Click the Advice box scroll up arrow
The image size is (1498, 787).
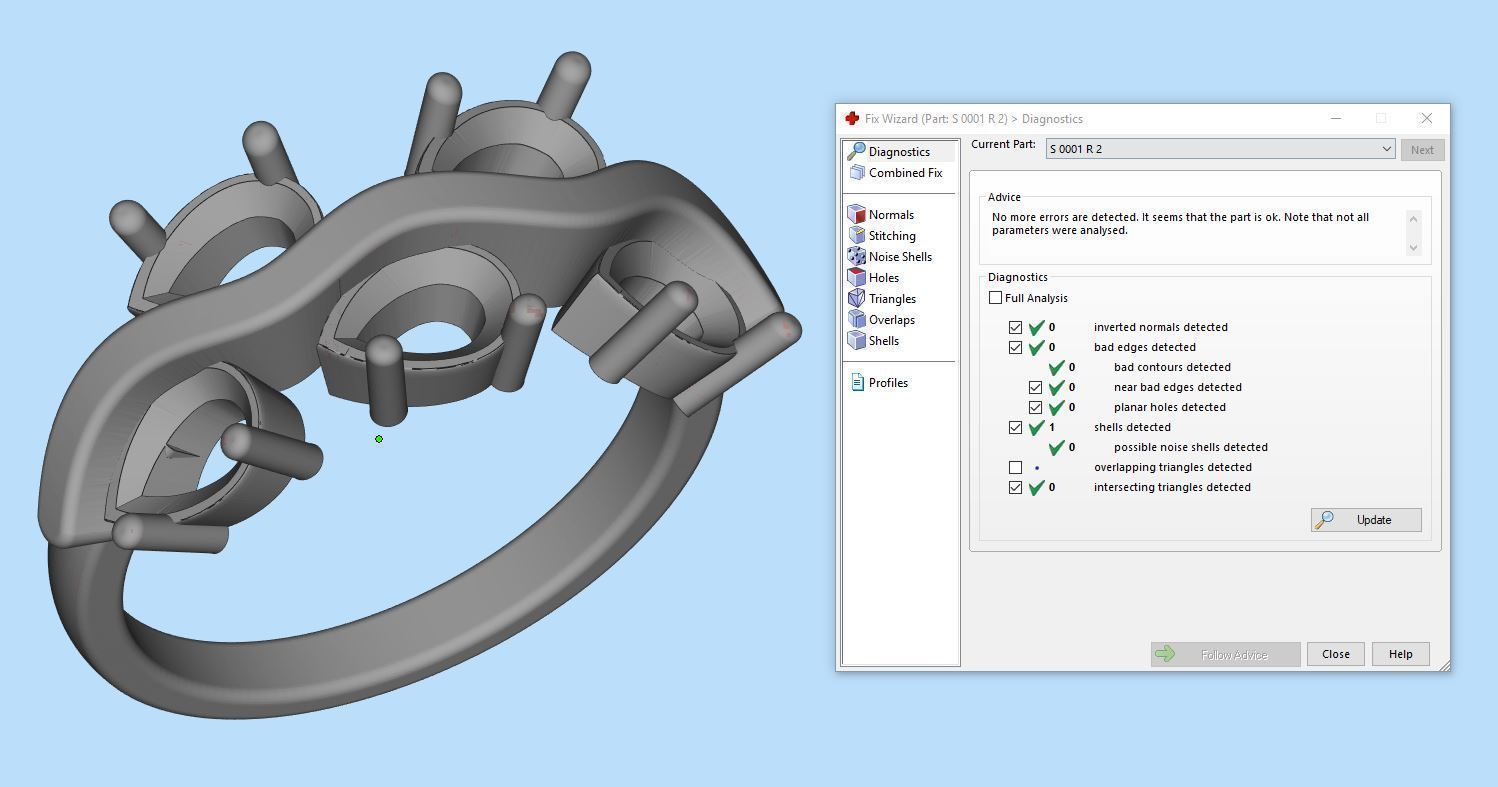tap(1413, 218)
